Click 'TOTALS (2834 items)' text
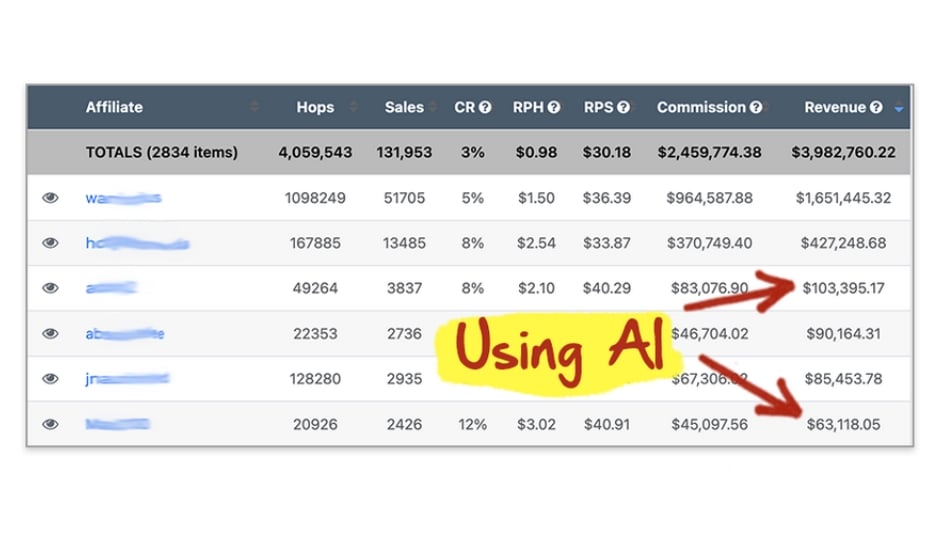 tap(161, 152)
